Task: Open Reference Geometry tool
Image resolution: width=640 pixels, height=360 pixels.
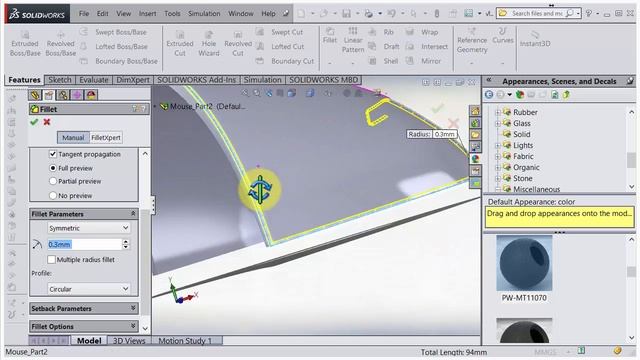Action: click(x=472, y=40)
